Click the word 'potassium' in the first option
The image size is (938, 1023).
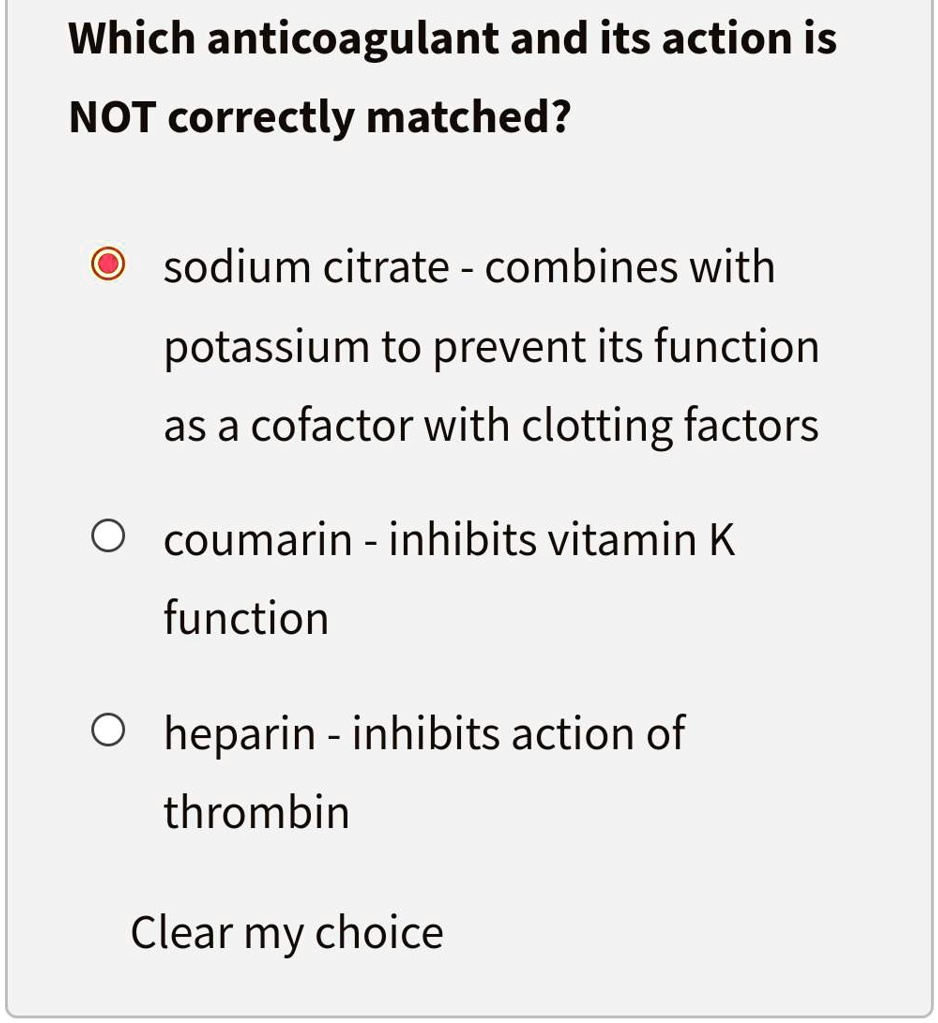click(x=266, y=348)
